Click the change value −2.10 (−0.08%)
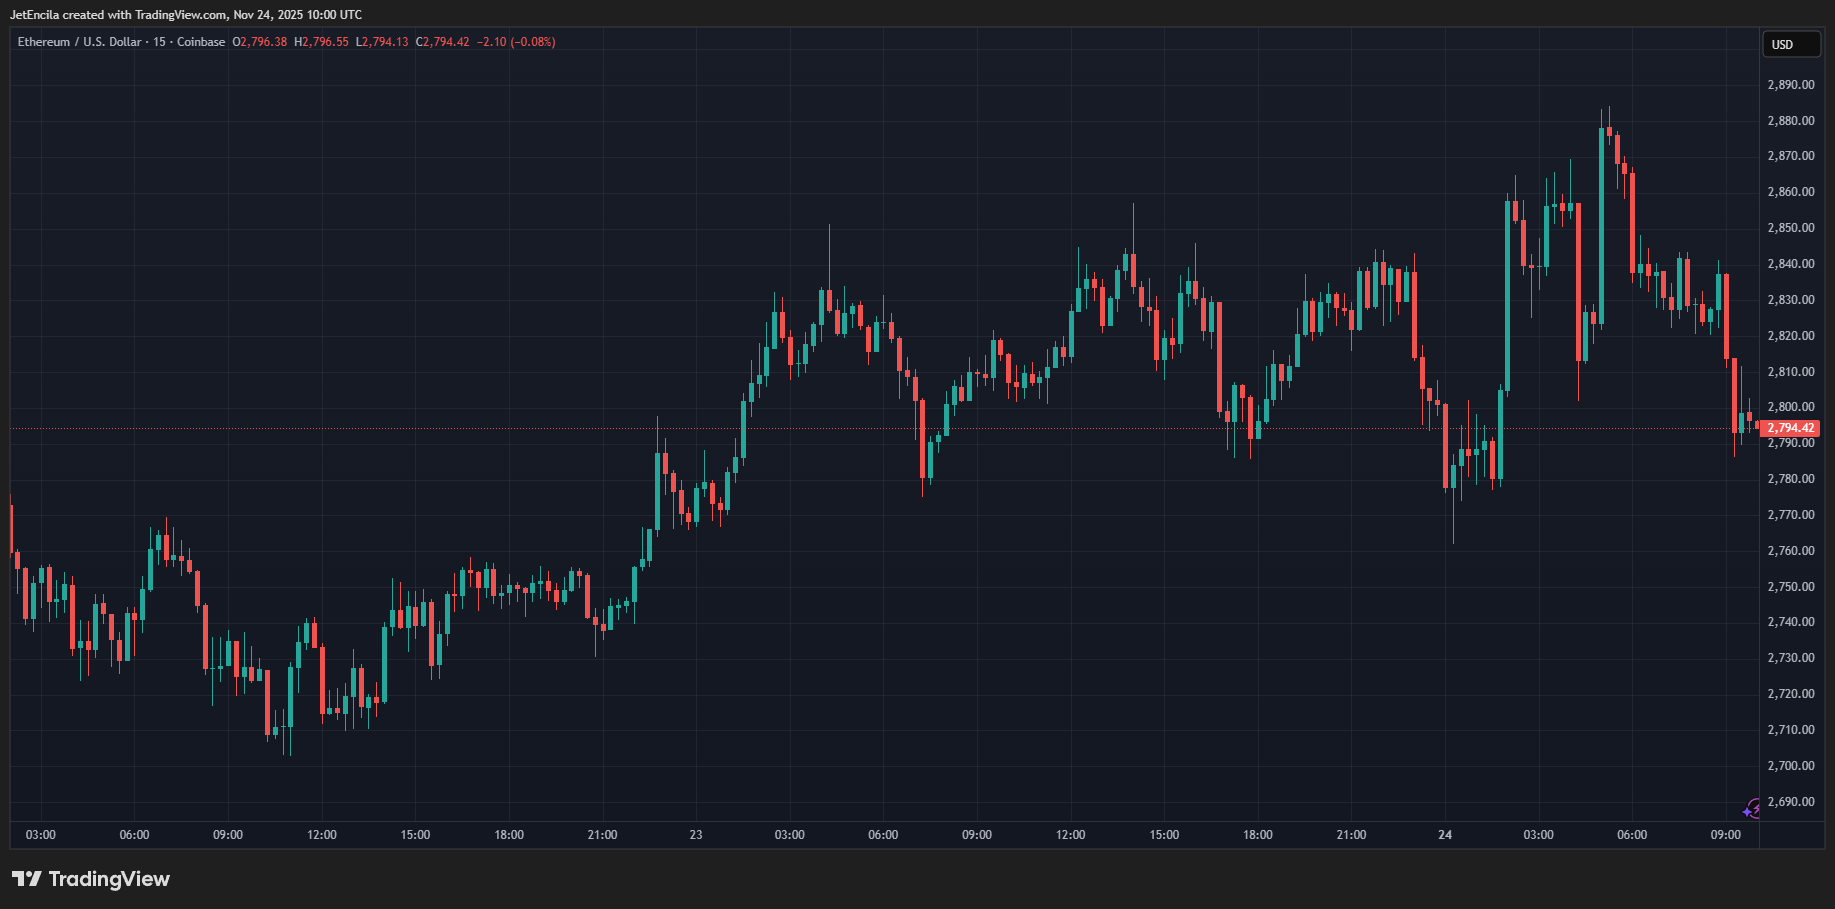The image size is (1835, 909). pyautogui.click(x=516, y=42)
